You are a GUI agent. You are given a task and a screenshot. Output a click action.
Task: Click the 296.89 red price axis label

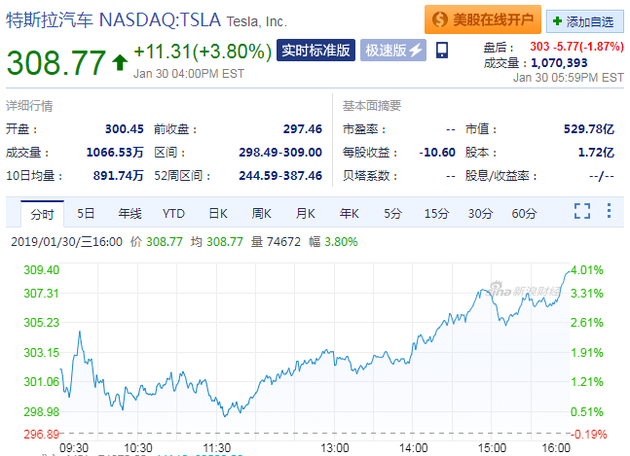[41, 434]
